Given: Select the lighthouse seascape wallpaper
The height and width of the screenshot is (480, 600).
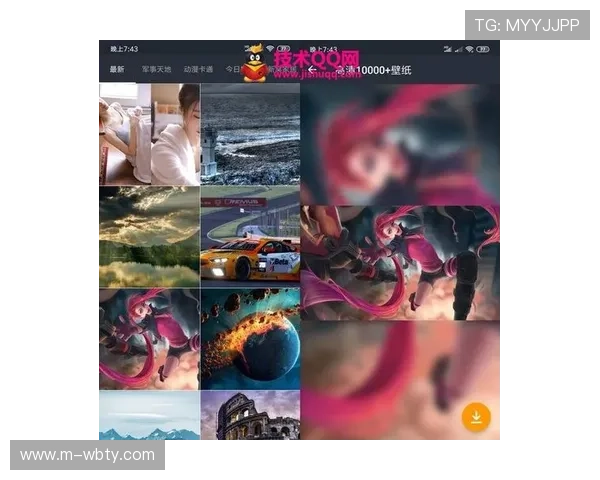Looking at the screenshot, I should tap(250, 133).
